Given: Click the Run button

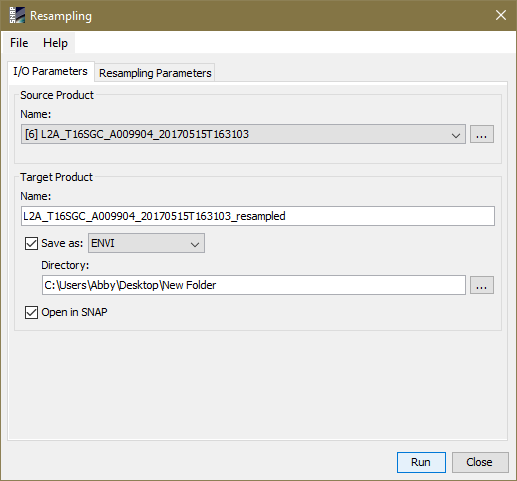Looking at the screenshot, I should coord(421,462).
